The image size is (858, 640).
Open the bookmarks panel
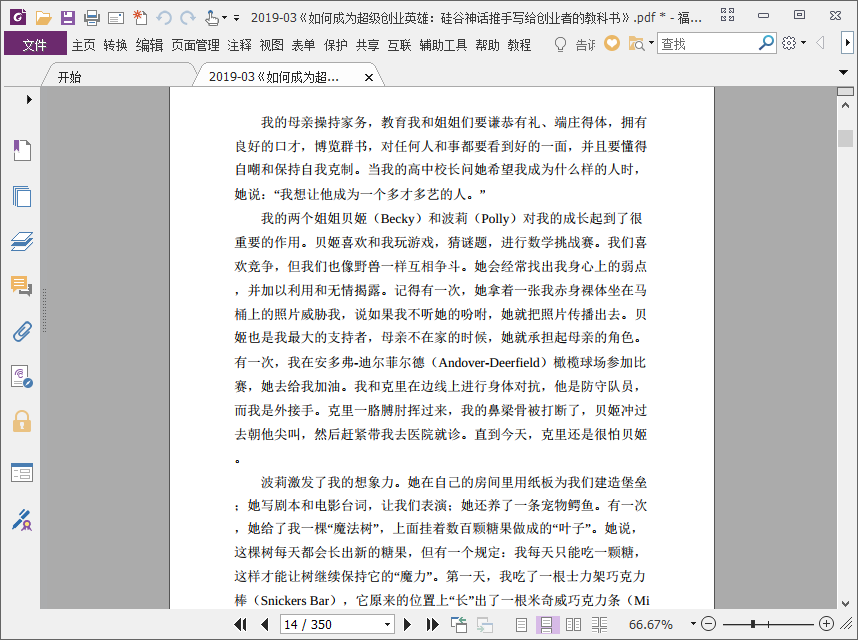click(x=22, y=150)
